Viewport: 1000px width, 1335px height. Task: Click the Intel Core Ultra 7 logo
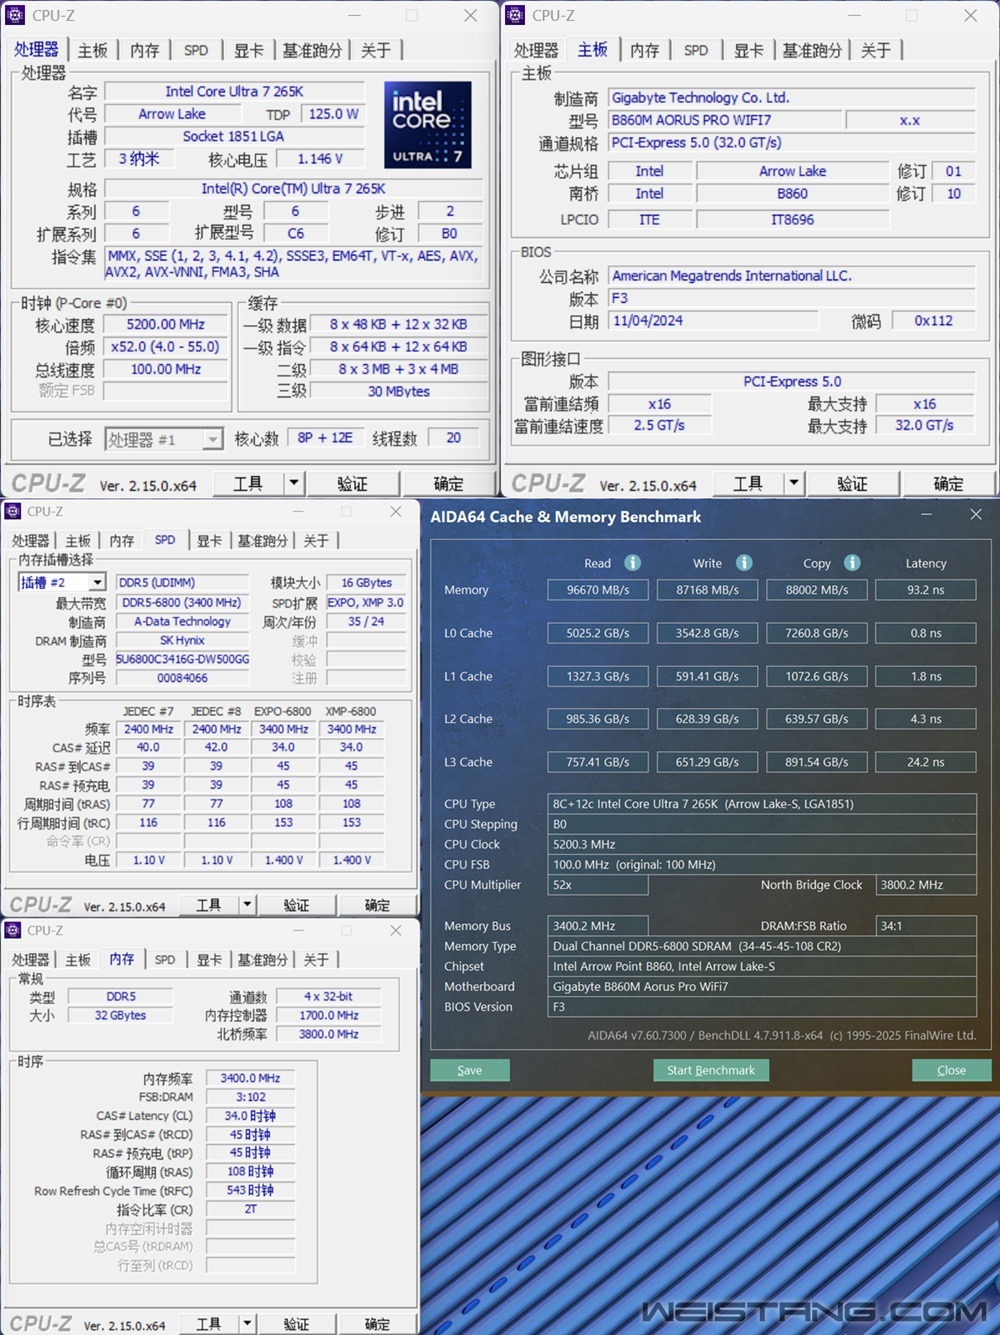pos(428,125)
